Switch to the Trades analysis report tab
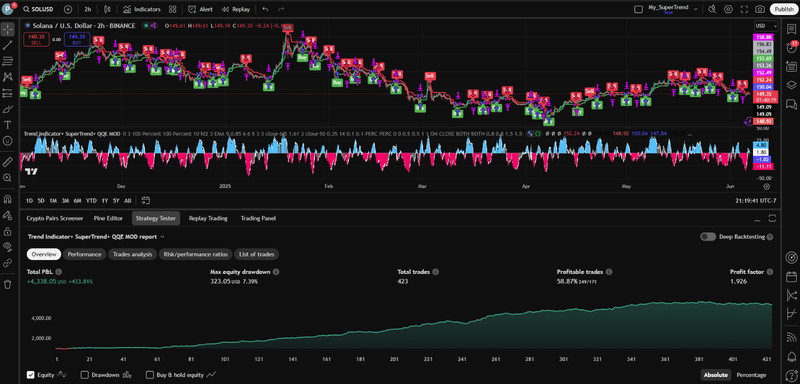Image resolution: width=800 pixels, height=384 pixels. (x=132, y=254)
